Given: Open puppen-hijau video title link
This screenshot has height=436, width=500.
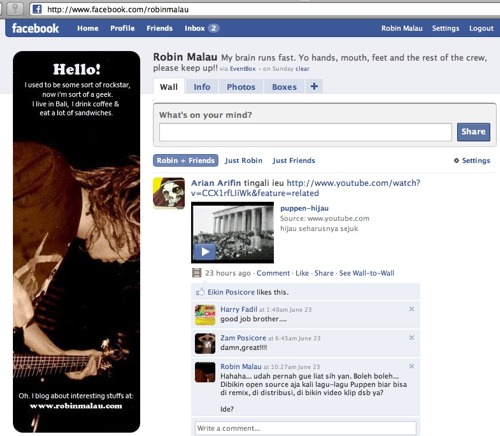Looking at the screenshot, I should coord(304,208).
